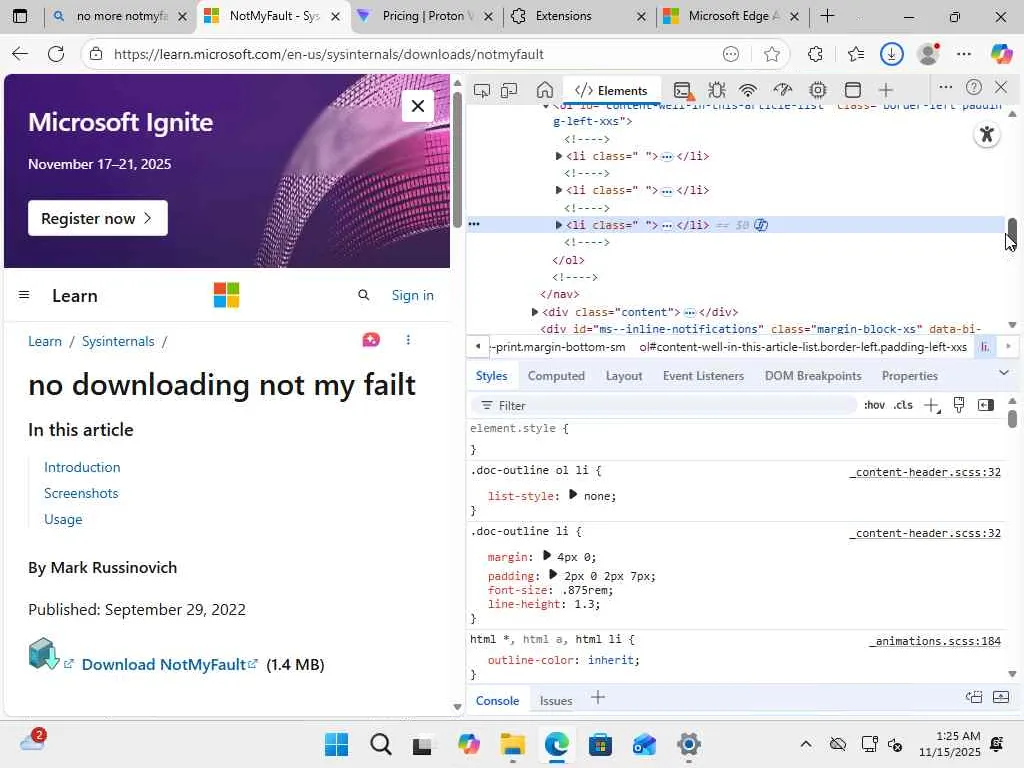1024x768 pixels.
Task: Select the inspect element picker tool
Action: coord(482,90)
